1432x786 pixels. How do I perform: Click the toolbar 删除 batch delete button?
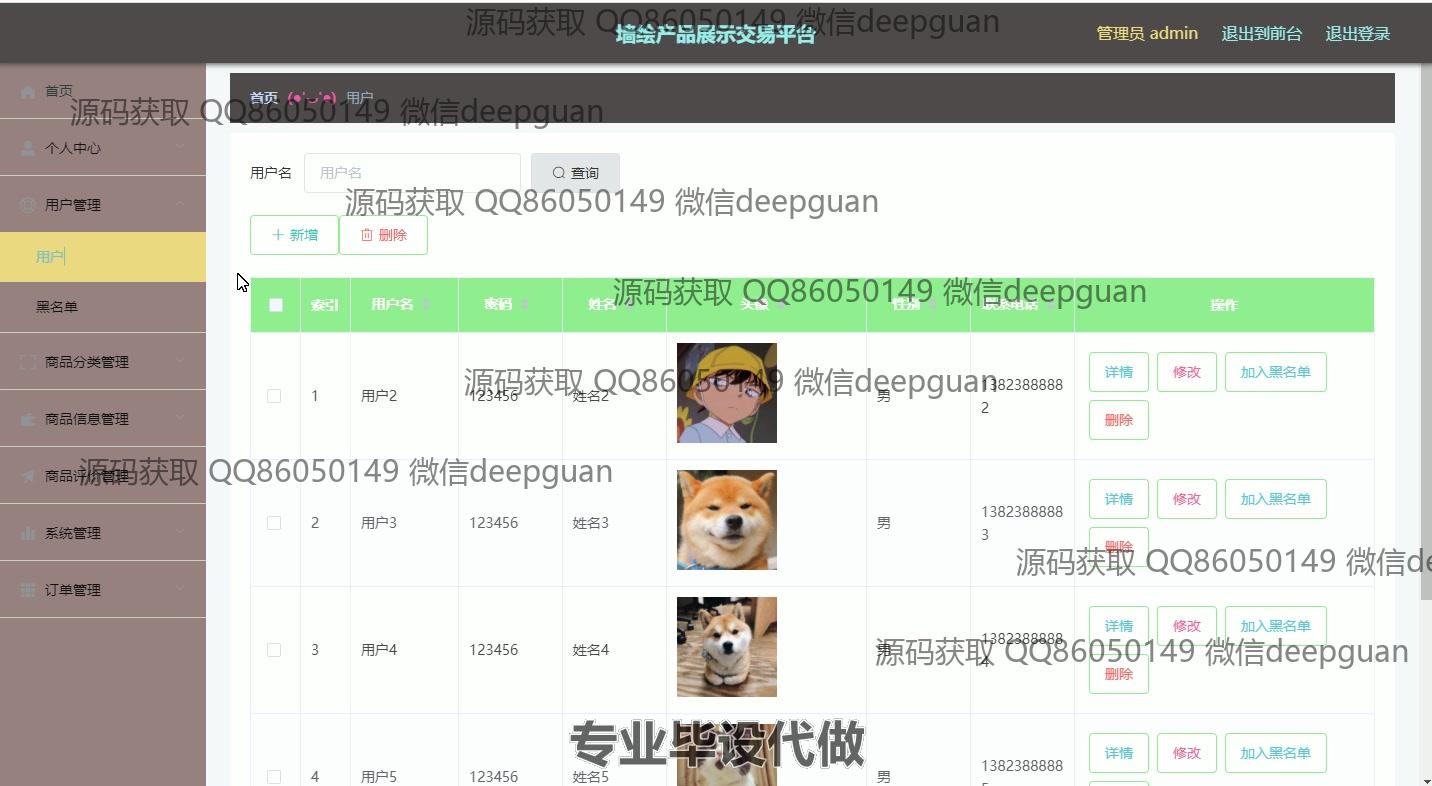click(x=383, y=235)
